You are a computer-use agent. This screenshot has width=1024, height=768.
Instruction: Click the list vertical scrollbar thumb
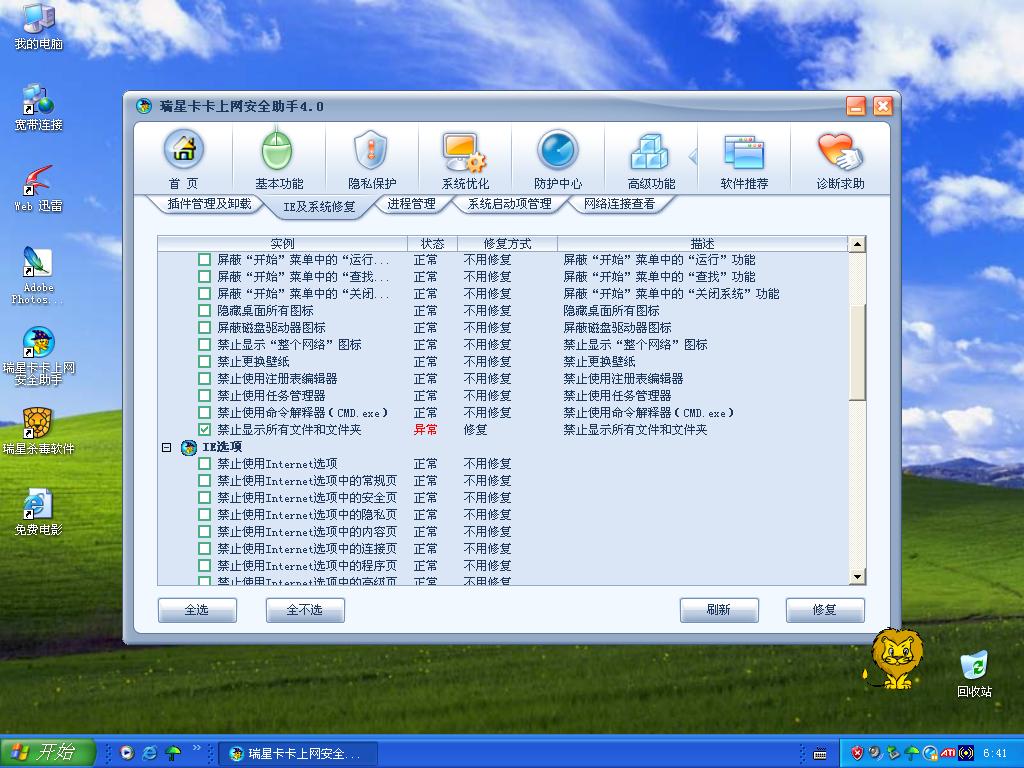click(857, 351)
